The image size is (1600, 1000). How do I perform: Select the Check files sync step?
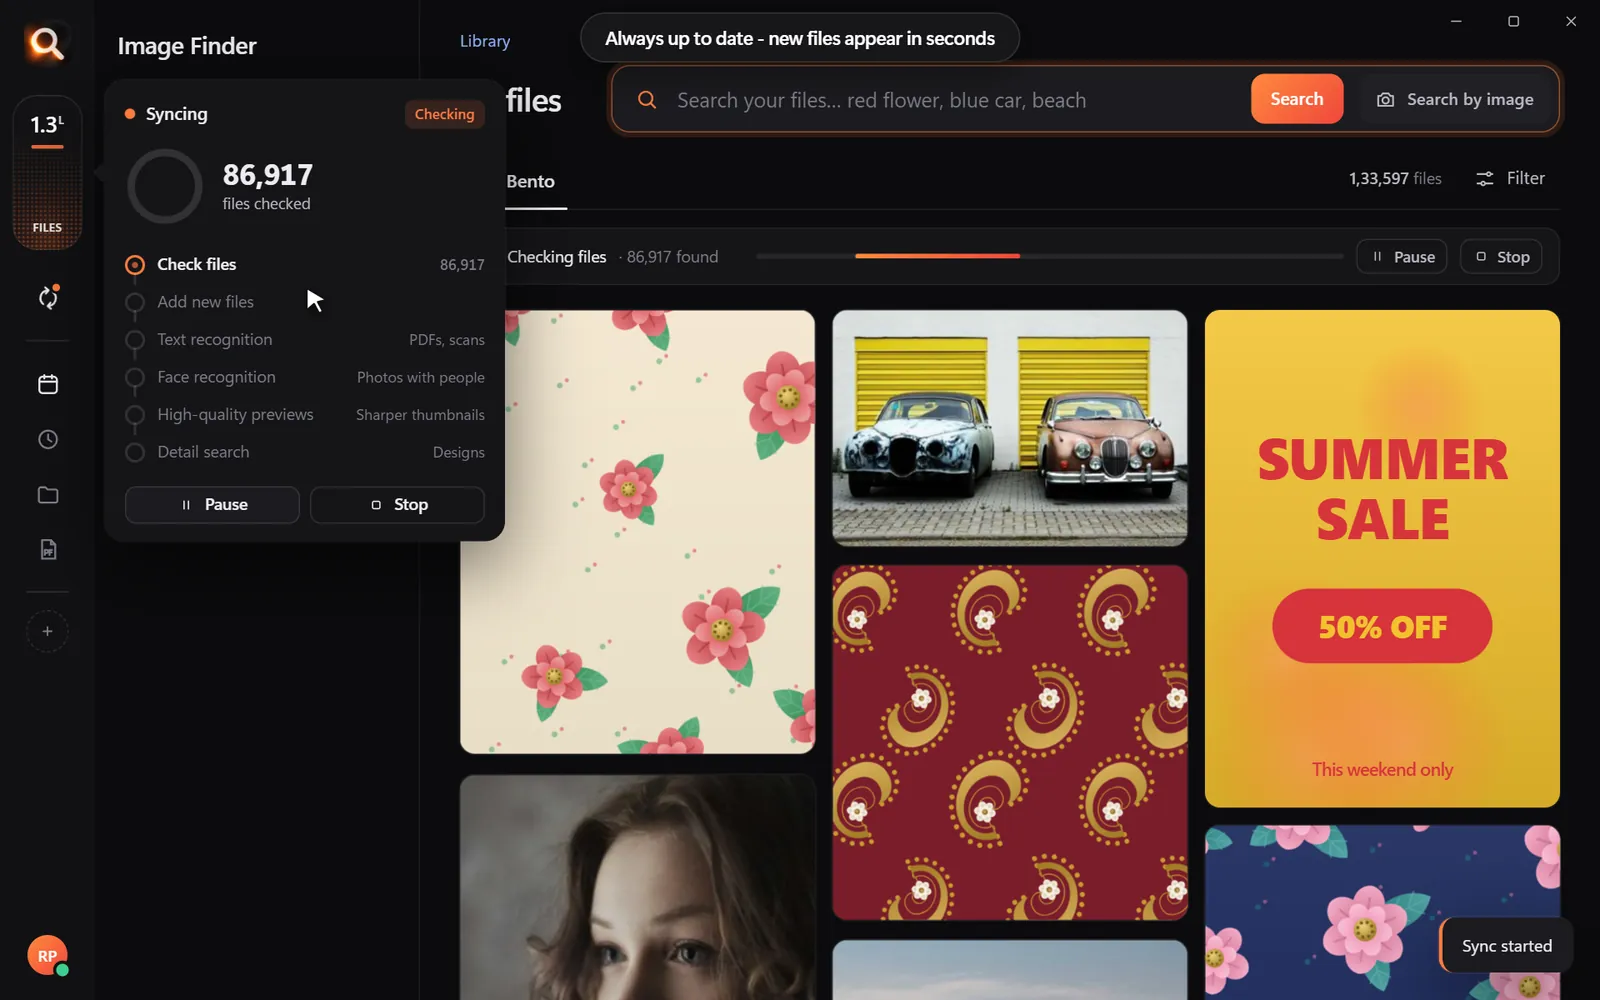pos(305,264)
